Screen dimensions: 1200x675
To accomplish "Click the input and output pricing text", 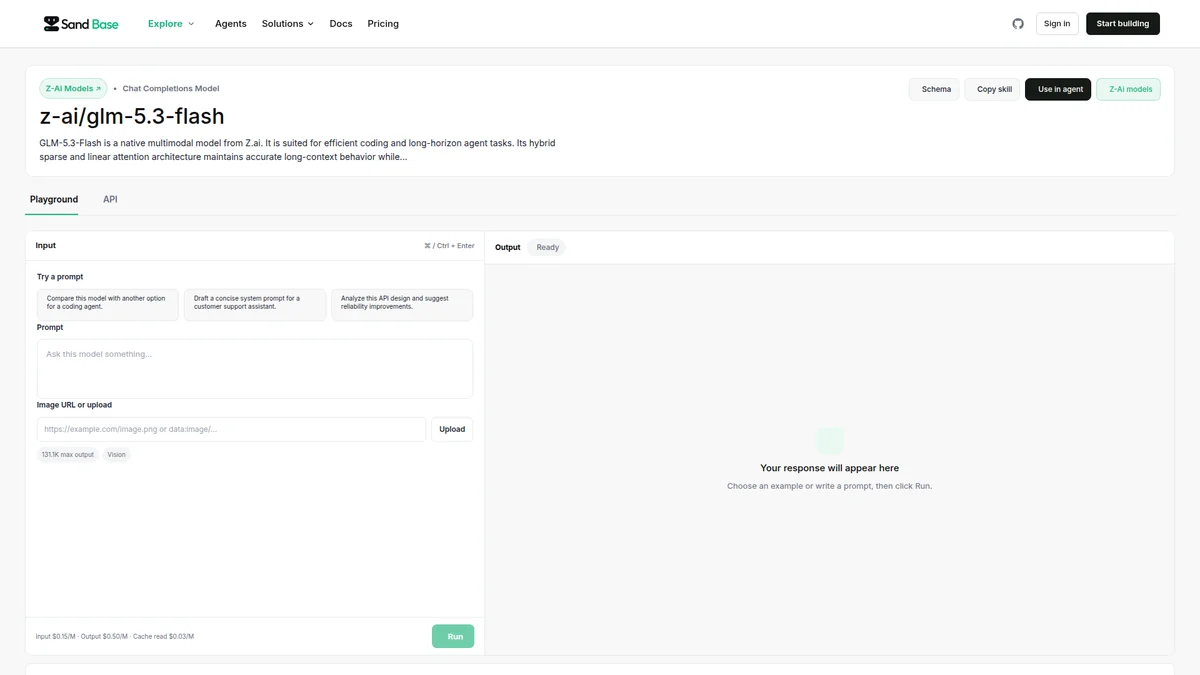I will (115, 636).
